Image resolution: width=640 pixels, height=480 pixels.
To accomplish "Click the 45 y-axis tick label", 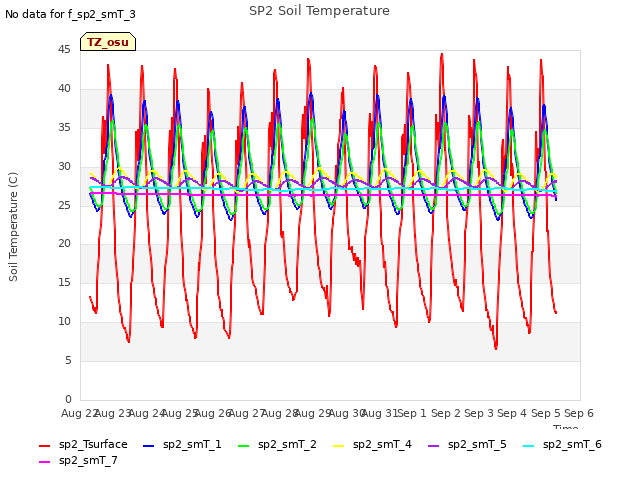I will pyautogui.click(x=64, y=50).
